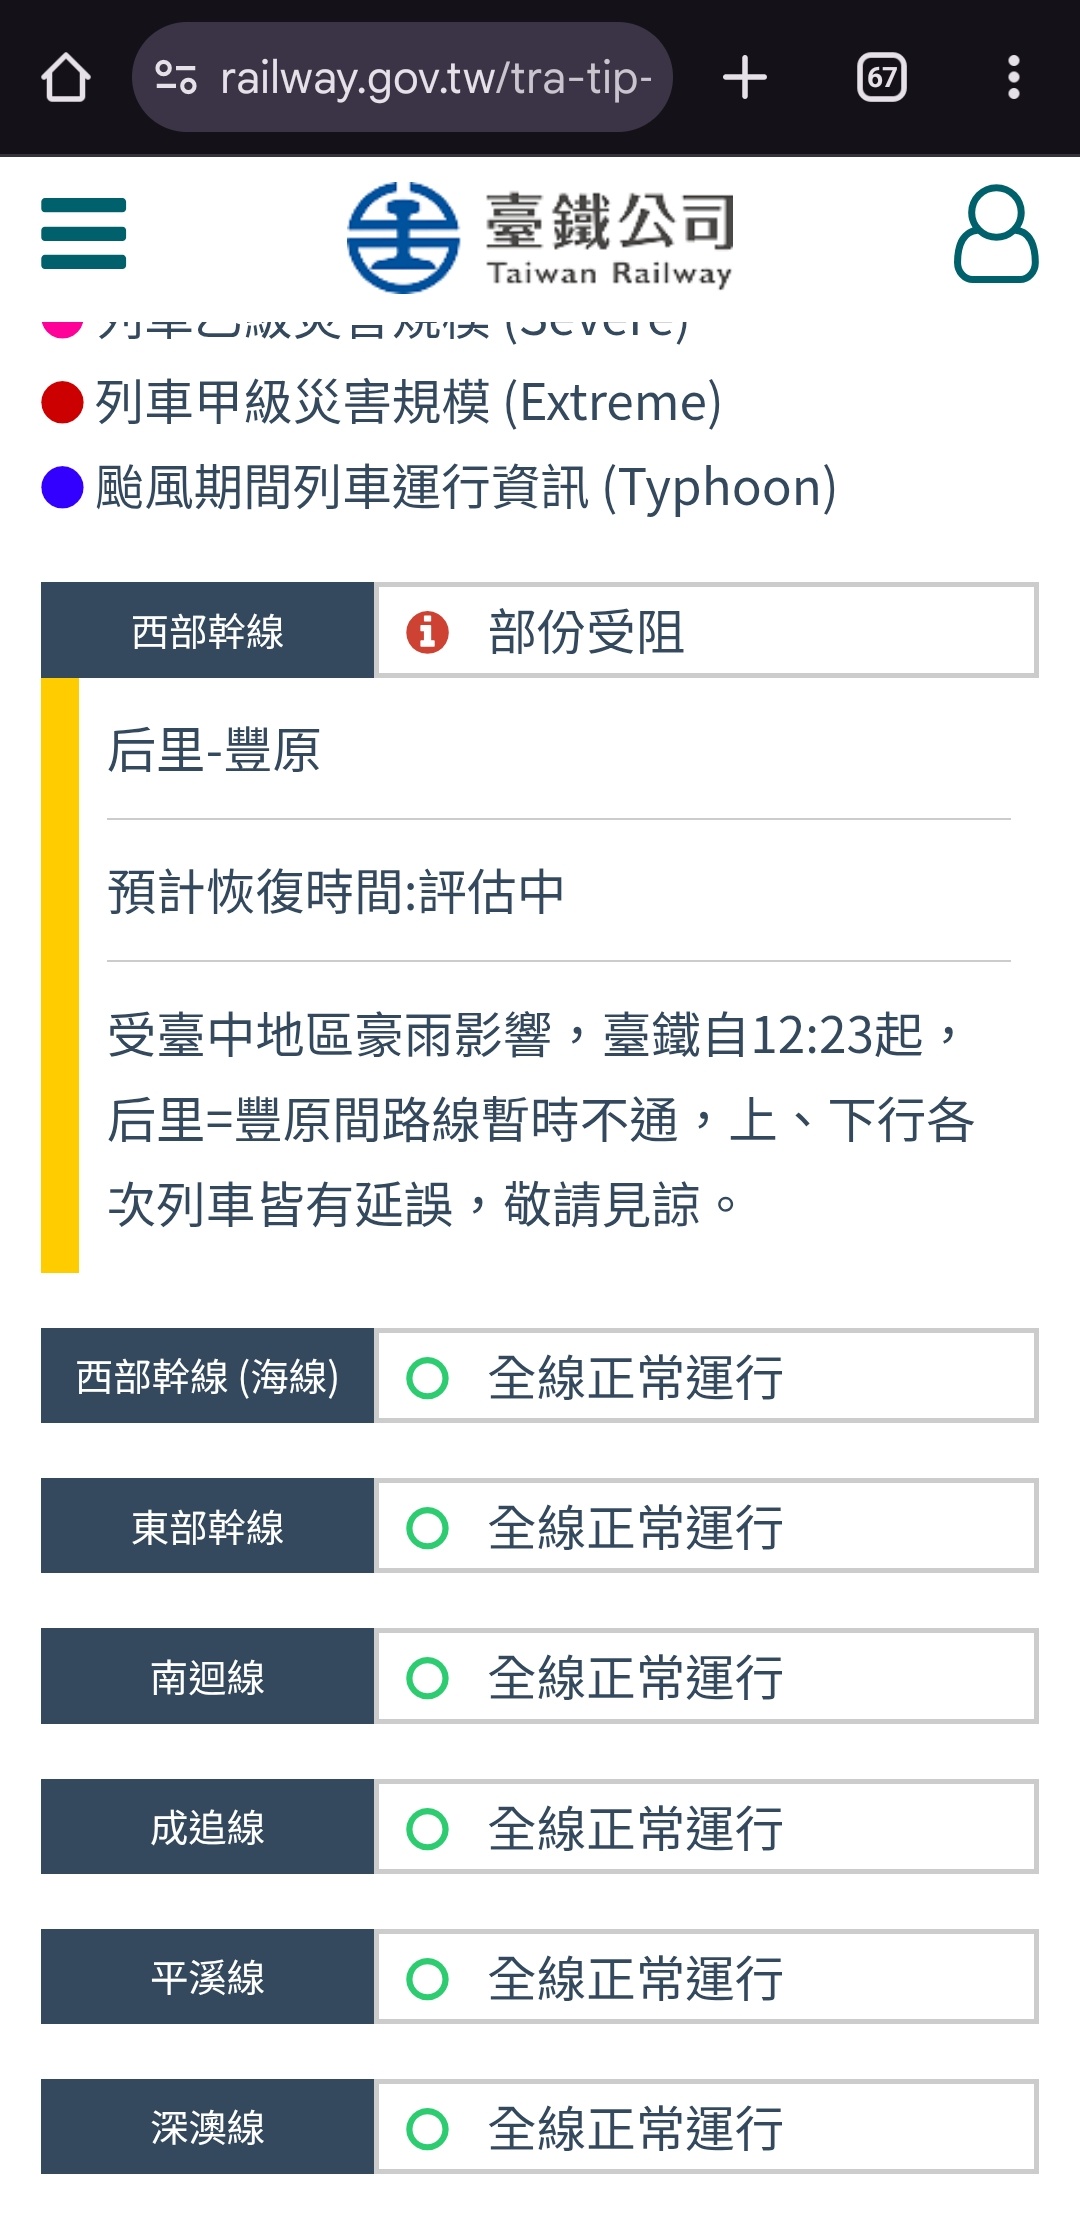Viewport: 1080px width, 2220px height.
Task: Go to browser home page icon
Action: coord(66,78)
